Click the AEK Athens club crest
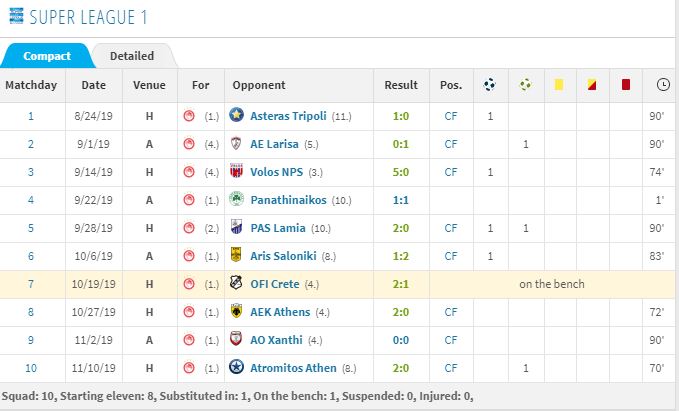The image size is (679, 411). click(x=236, y=311)
